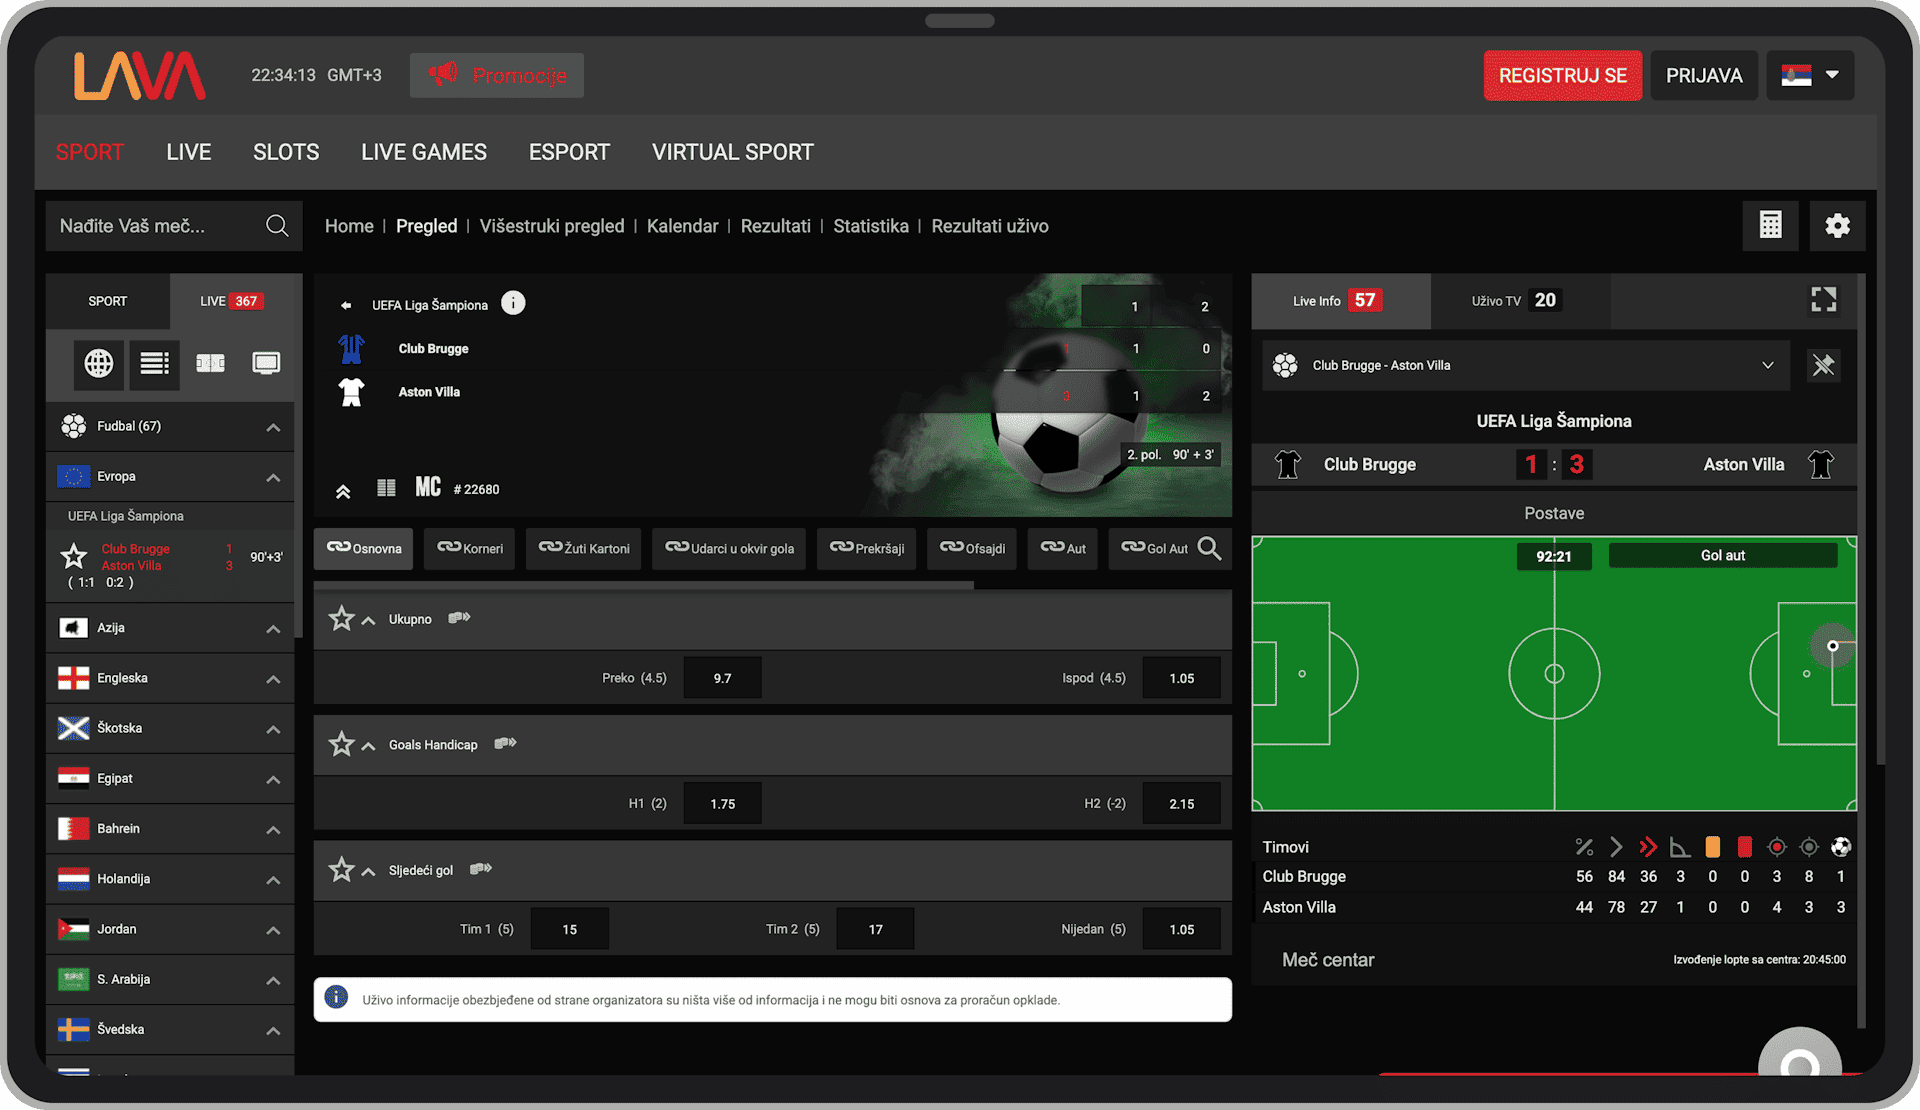The height and width of the screenshot is (1110, 1920).
Task: Expand the Azija section
Action: coord(272,628)
